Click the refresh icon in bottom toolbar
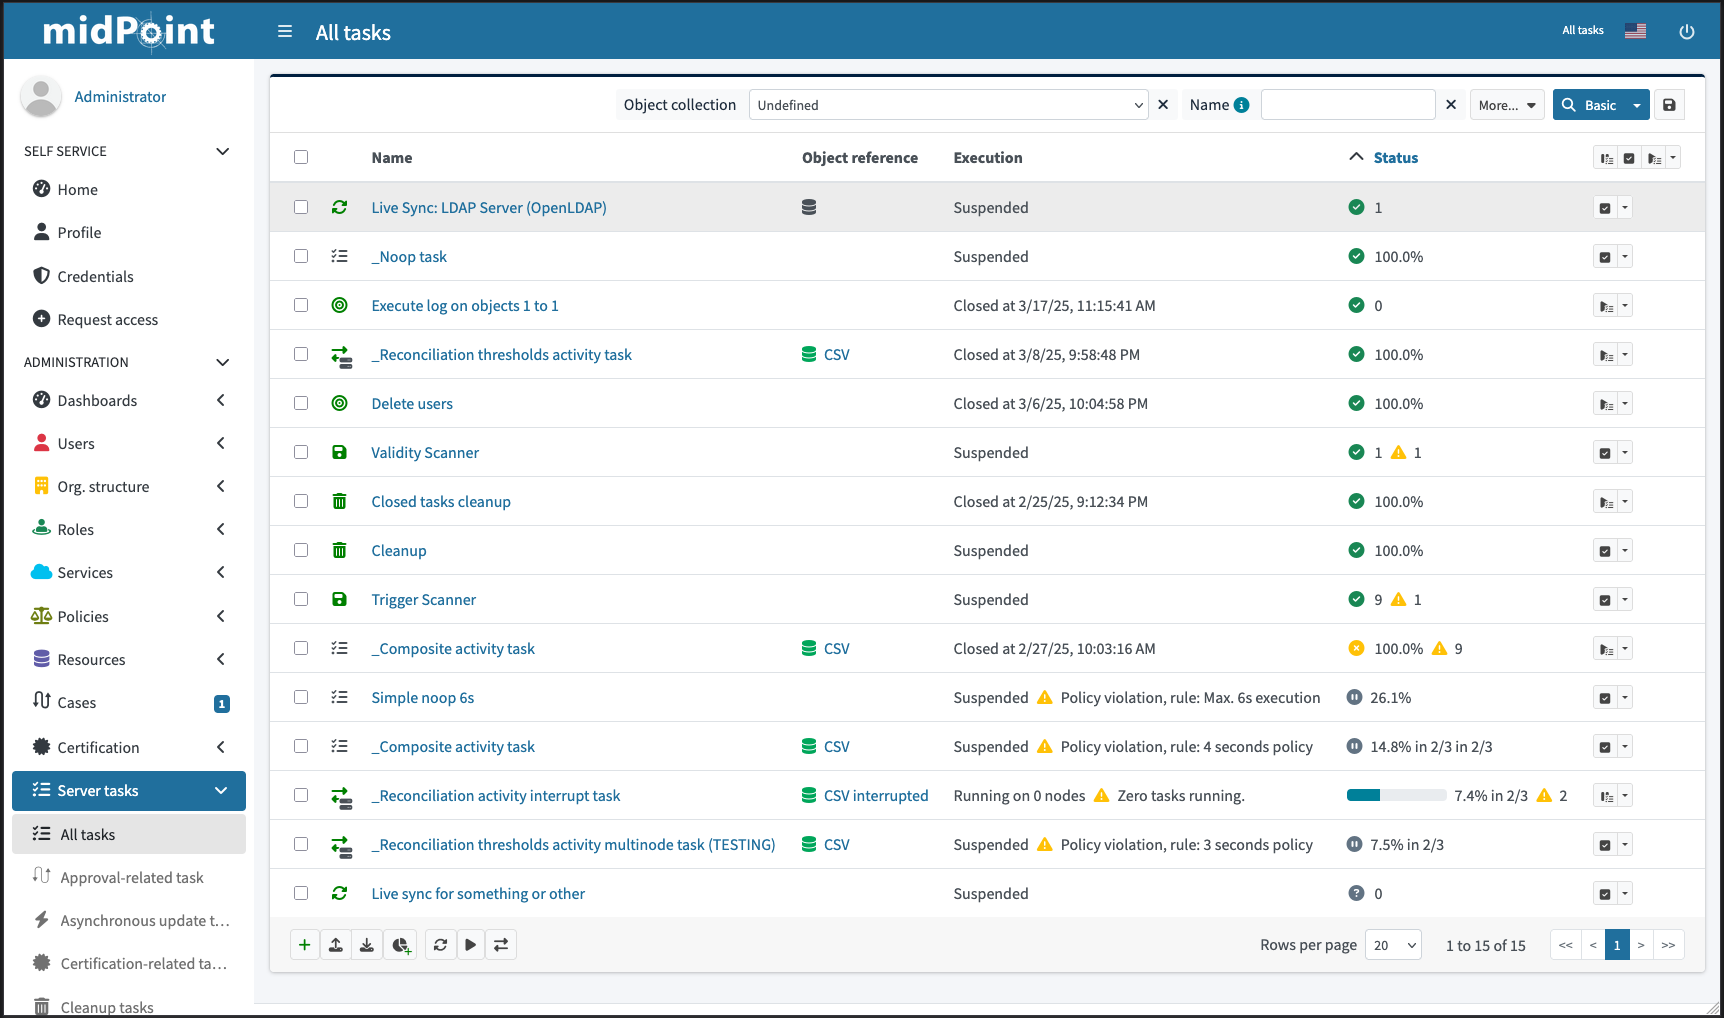This screenshot has height=1018, width=1724. 440,945
